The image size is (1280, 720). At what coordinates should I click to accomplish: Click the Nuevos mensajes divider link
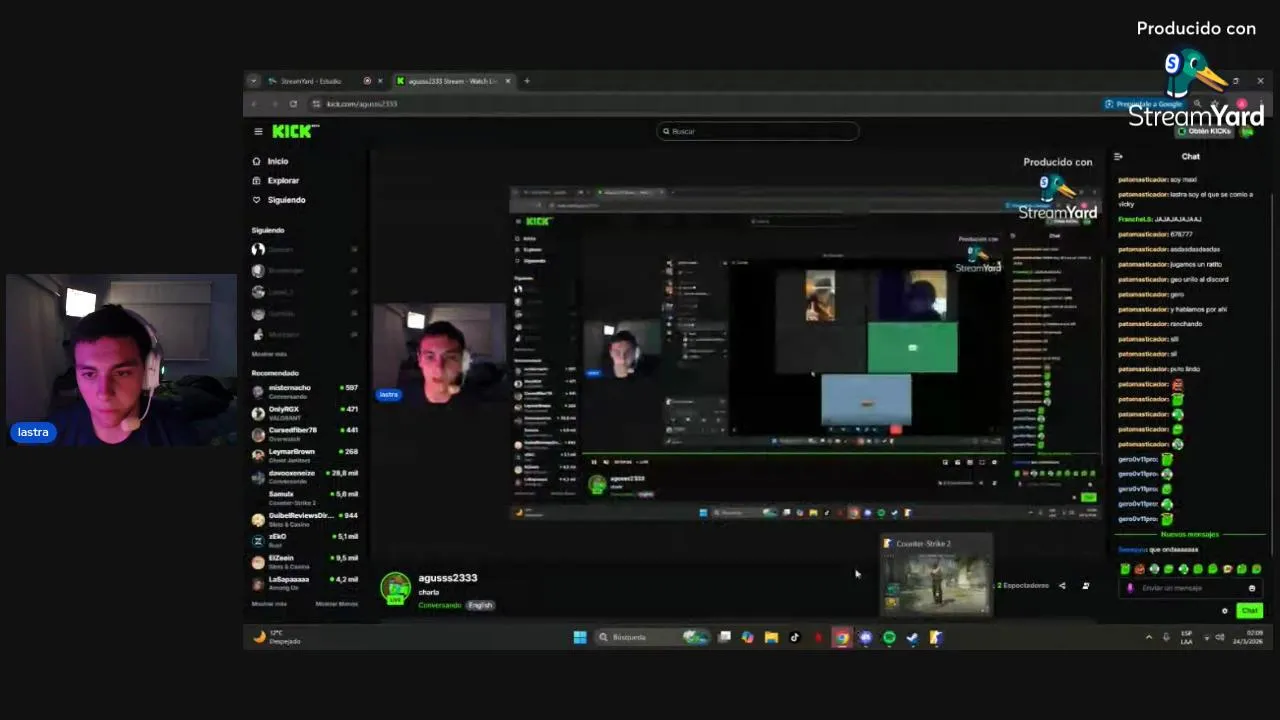pyautogui.click(x=1191, y=535)
